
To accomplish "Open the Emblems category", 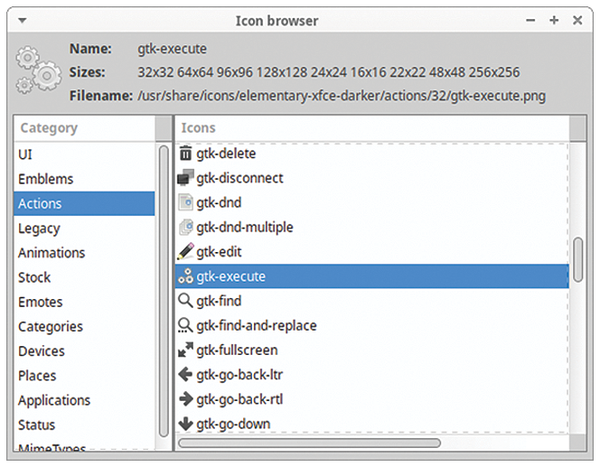I will point(45,179).
